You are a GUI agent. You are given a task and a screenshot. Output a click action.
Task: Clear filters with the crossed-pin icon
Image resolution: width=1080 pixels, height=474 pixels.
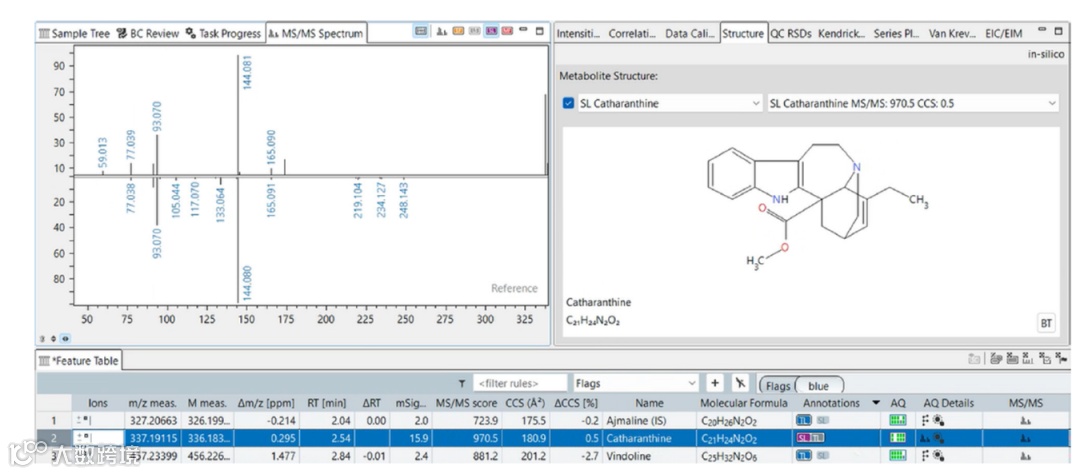click(739, 383)
